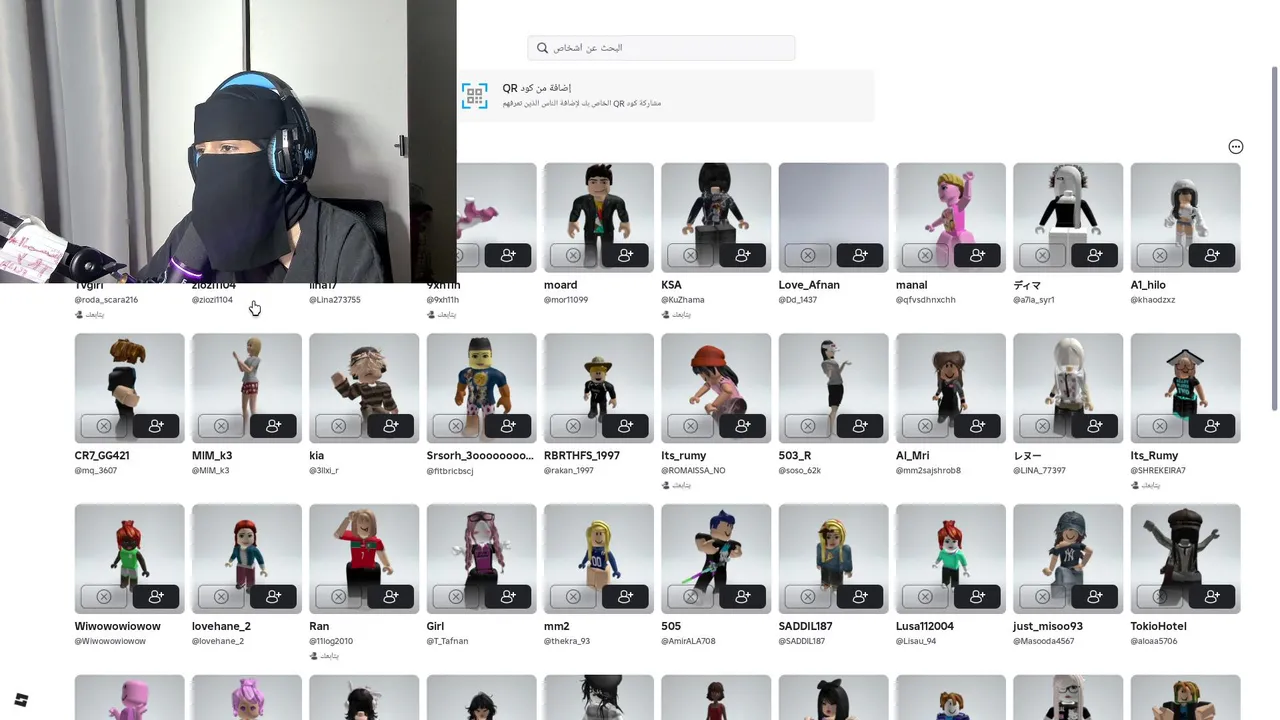Image resolution: width=1280 pixels, height=720 pixels.
Task: Add A1_hilo as a friend
Action: pos(1212,256)
